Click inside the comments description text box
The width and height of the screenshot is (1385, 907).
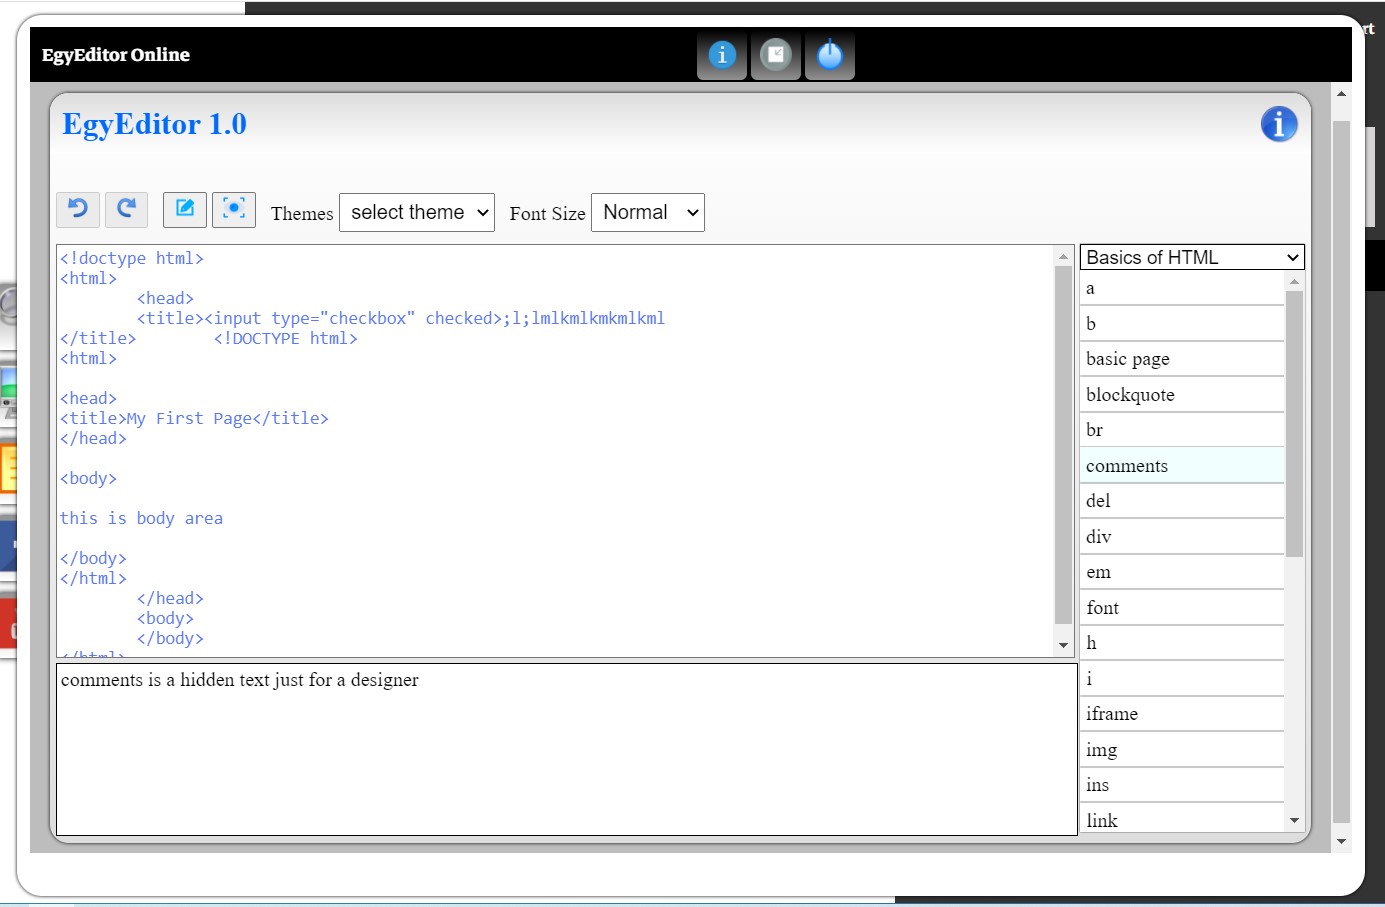[x=566, y=750]
